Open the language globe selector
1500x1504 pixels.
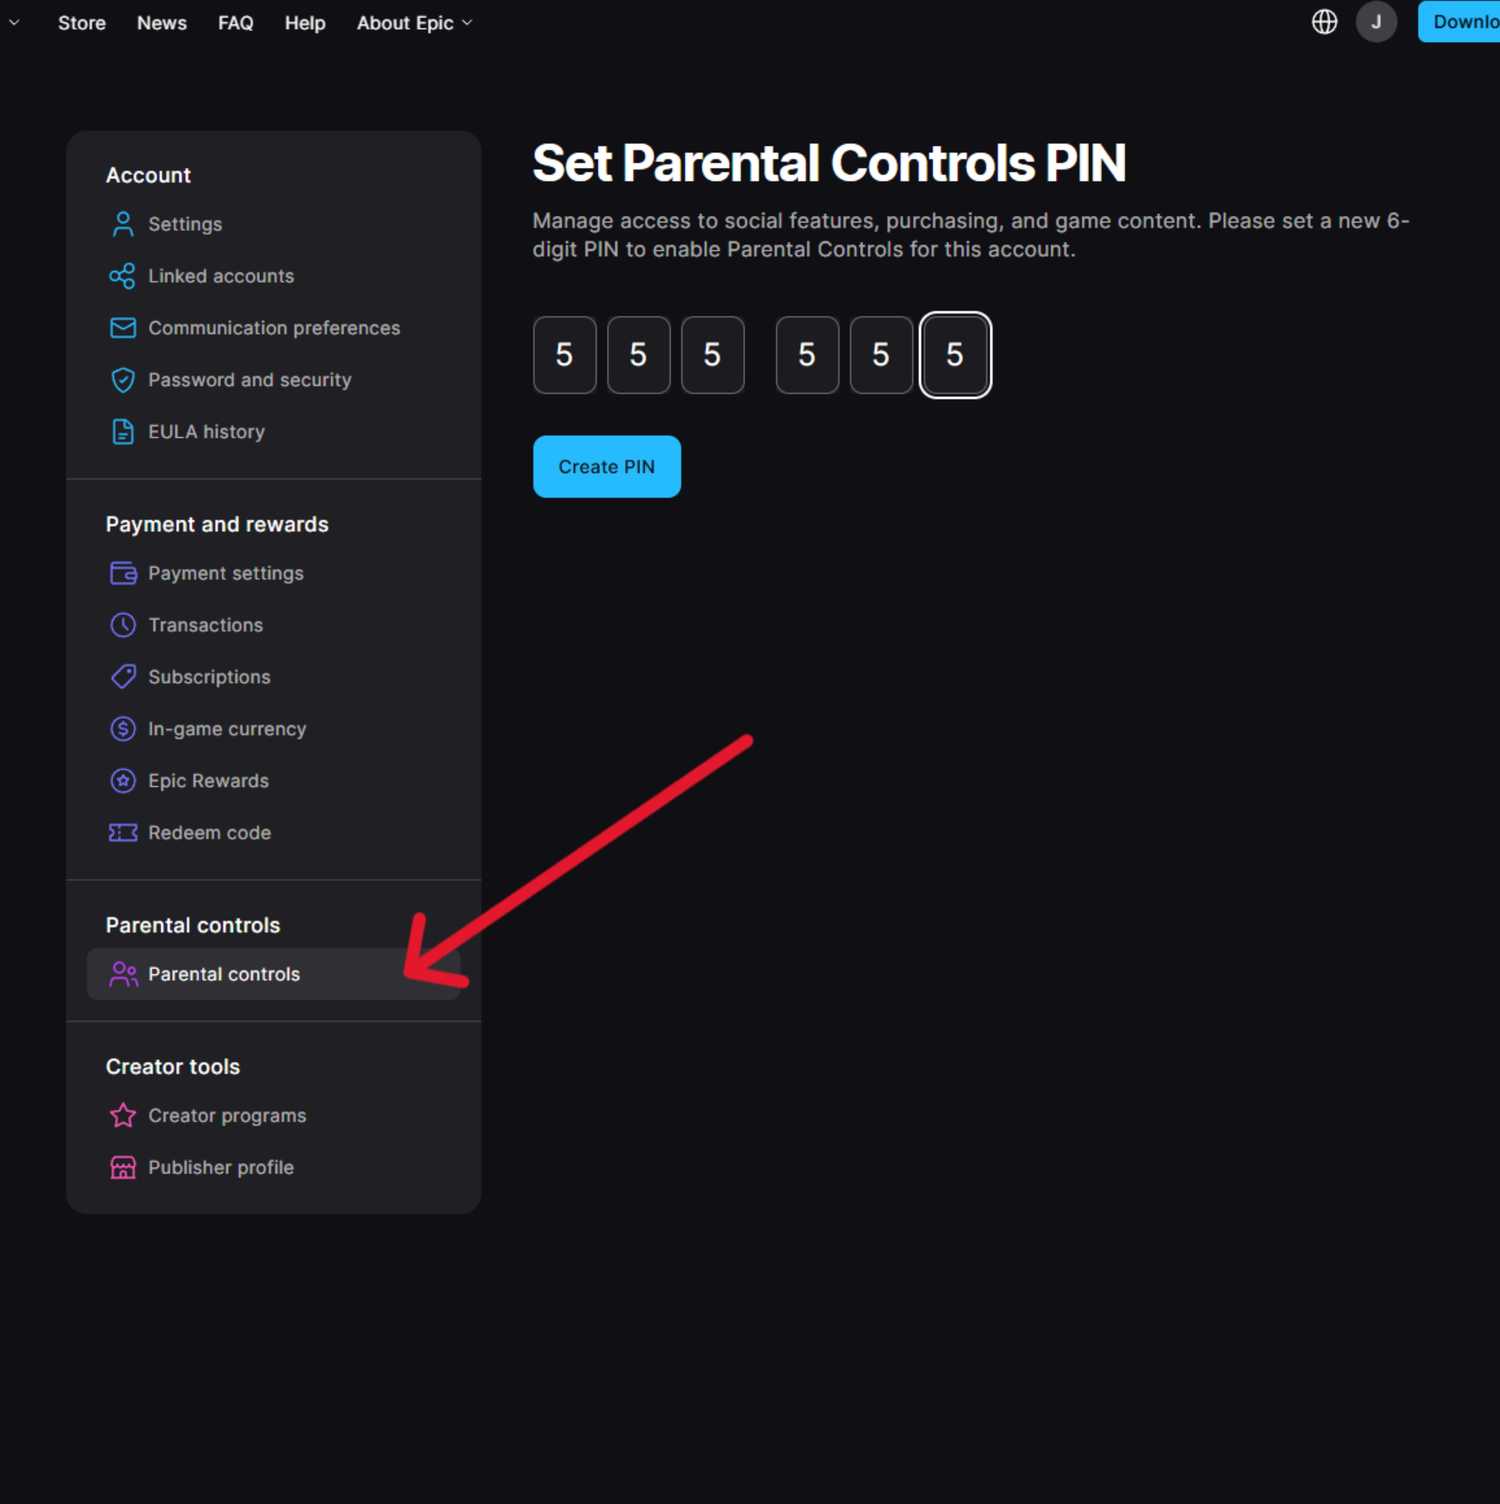click(1323, 22)
